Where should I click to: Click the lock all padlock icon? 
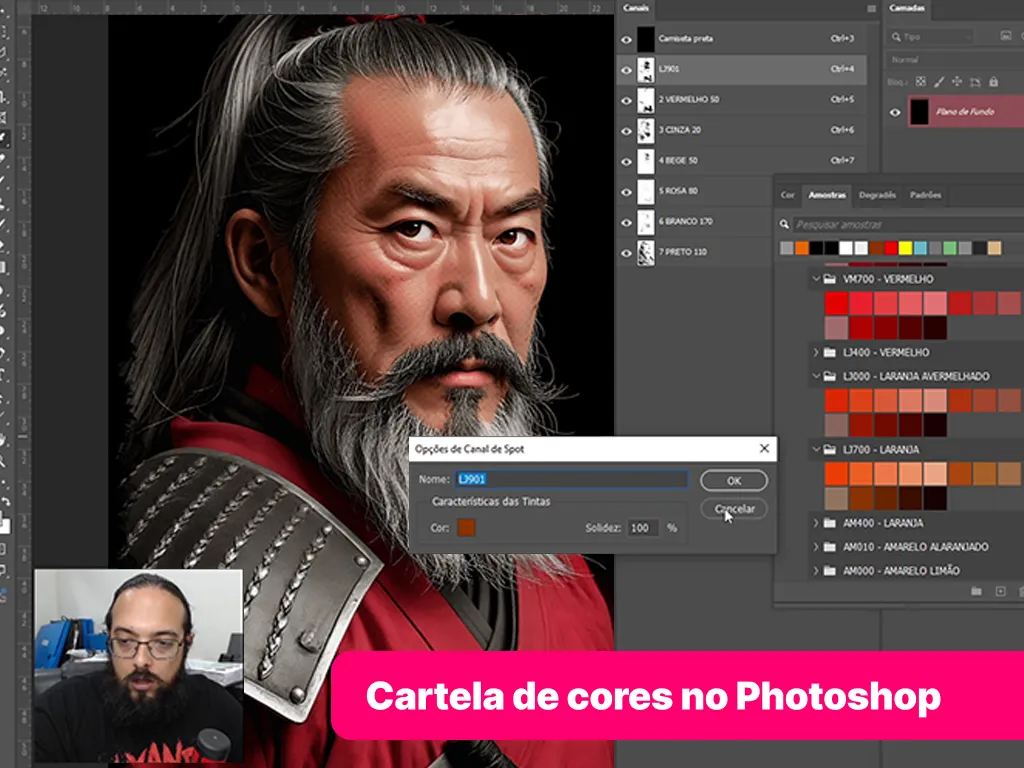992,81
